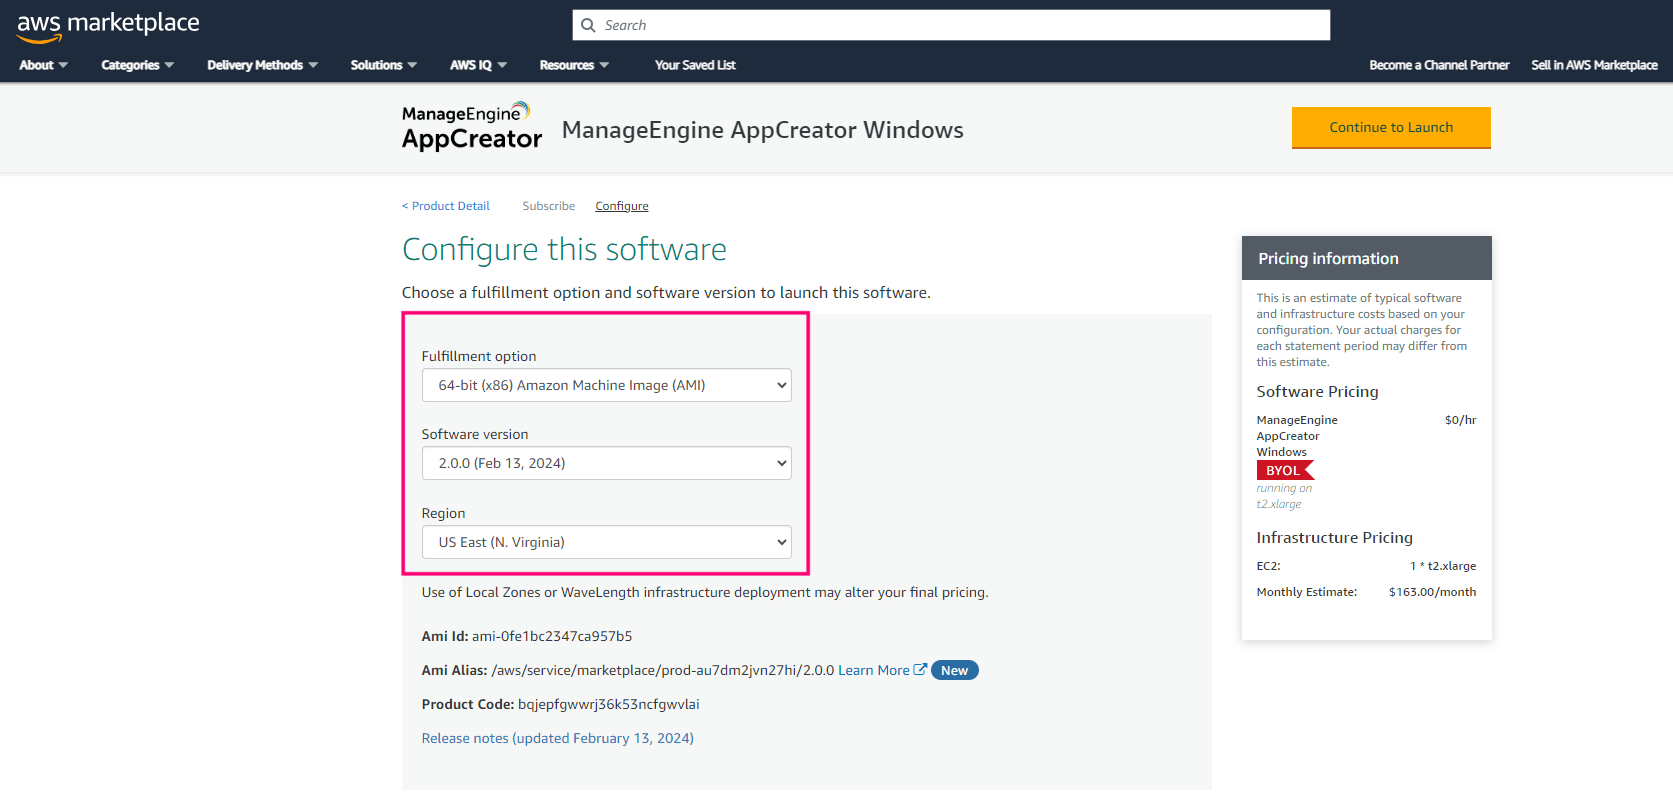Click the external link icon beside Learn More
The image size is (1673, 802).
click(920, 670)
